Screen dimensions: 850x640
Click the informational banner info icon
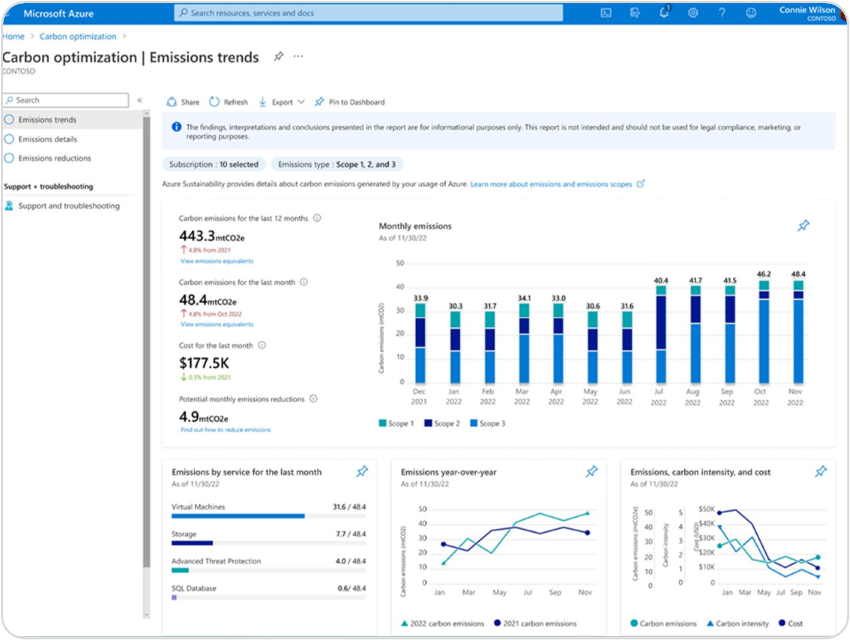pos(176,127)
